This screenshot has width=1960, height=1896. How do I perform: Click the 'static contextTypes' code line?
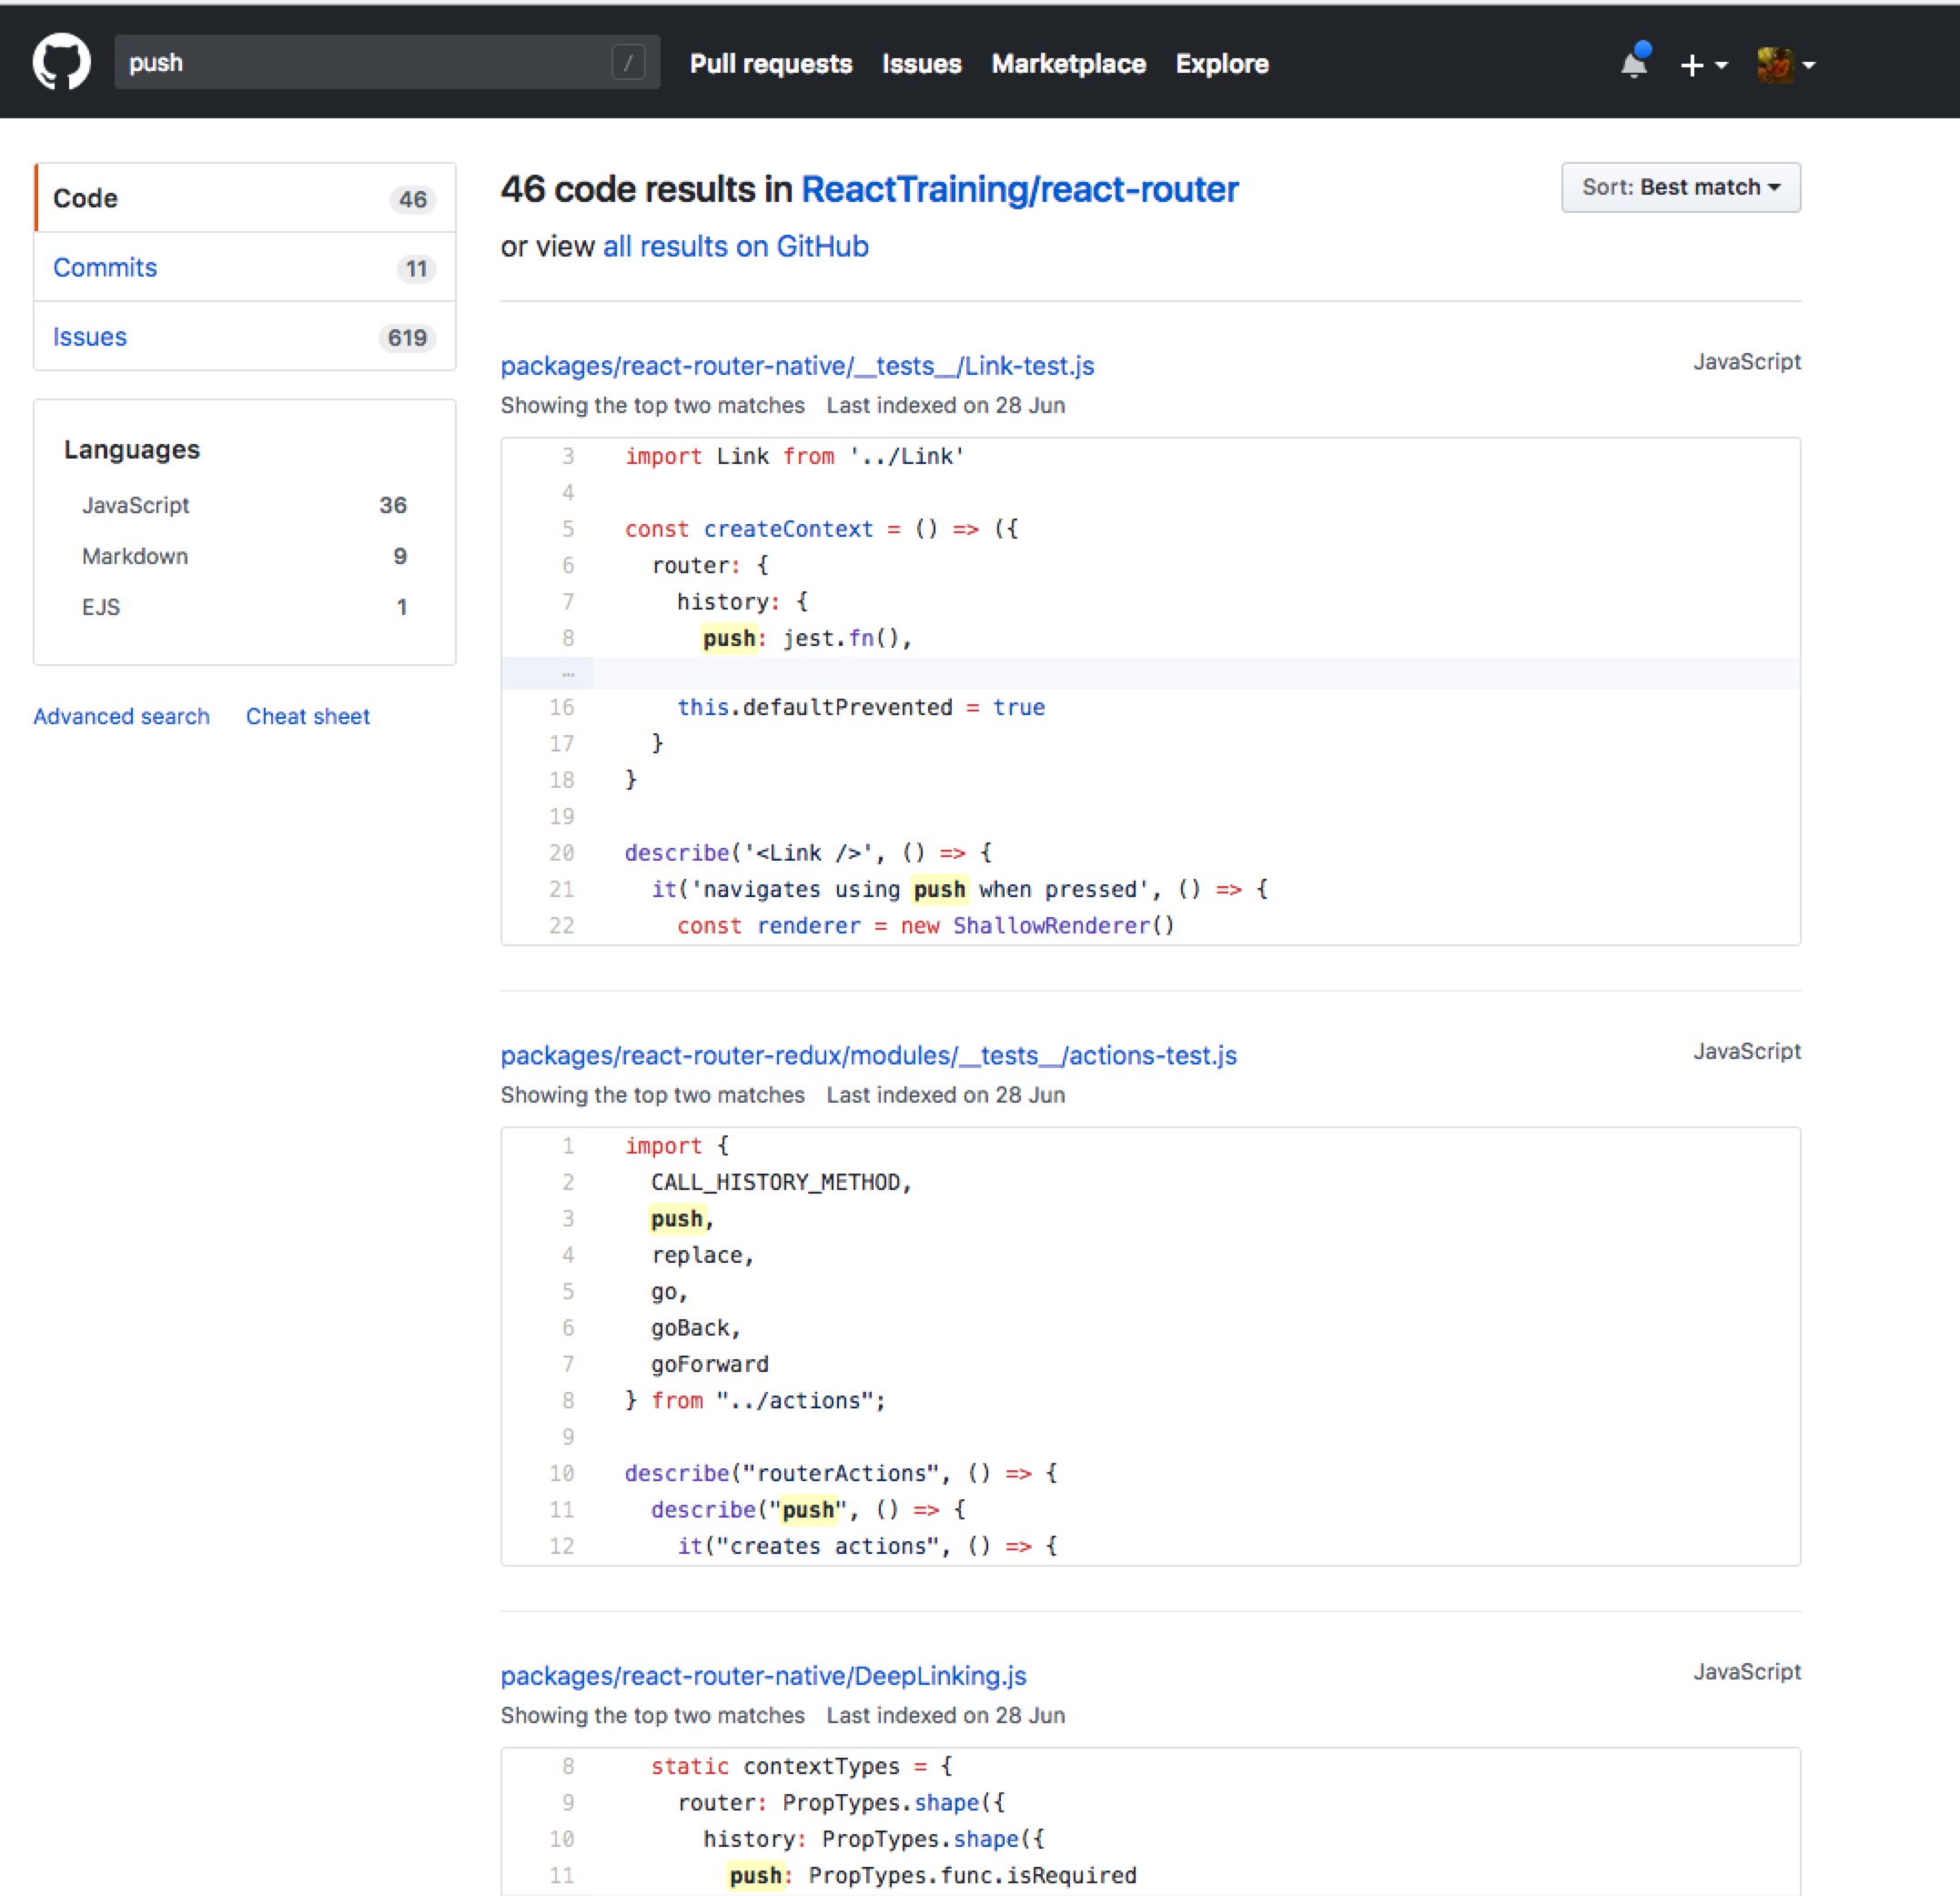pyautogui.click(x=802, y=1766)
